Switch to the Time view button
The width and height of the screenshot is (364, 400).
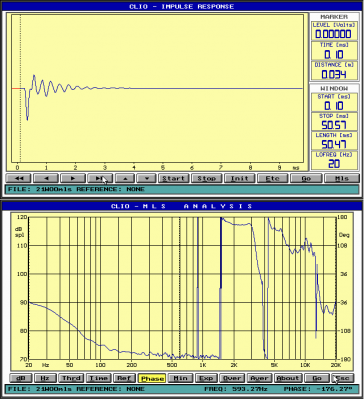point(99,378)
